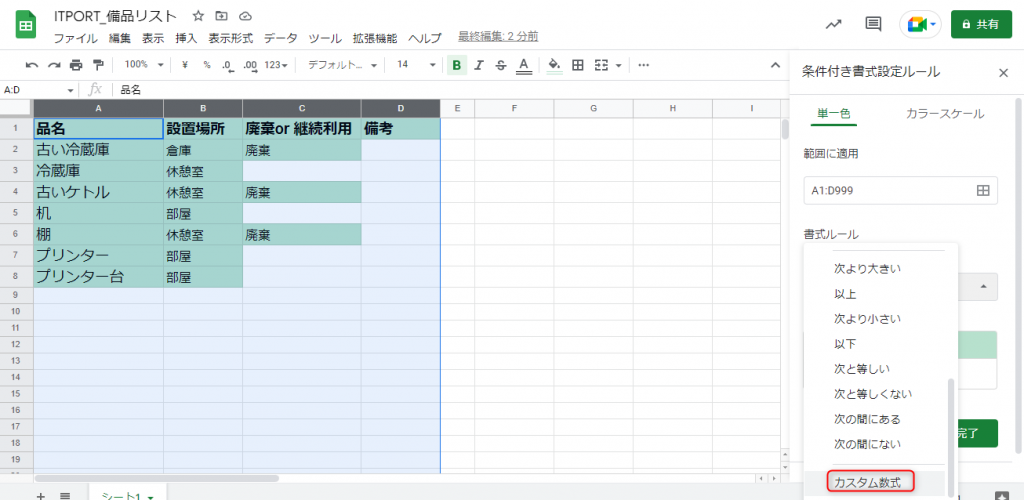1024x500 pixels.
Task: Open the データ menu
Action: [281, 38]
